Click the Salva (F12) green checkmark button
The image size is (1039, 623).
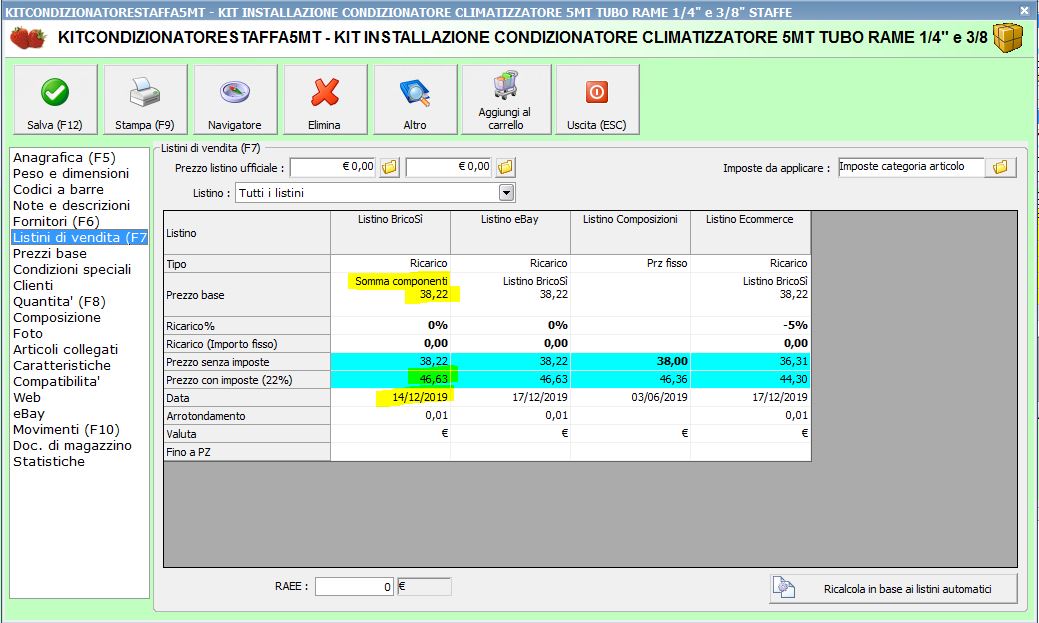click(x=55, y=99)
